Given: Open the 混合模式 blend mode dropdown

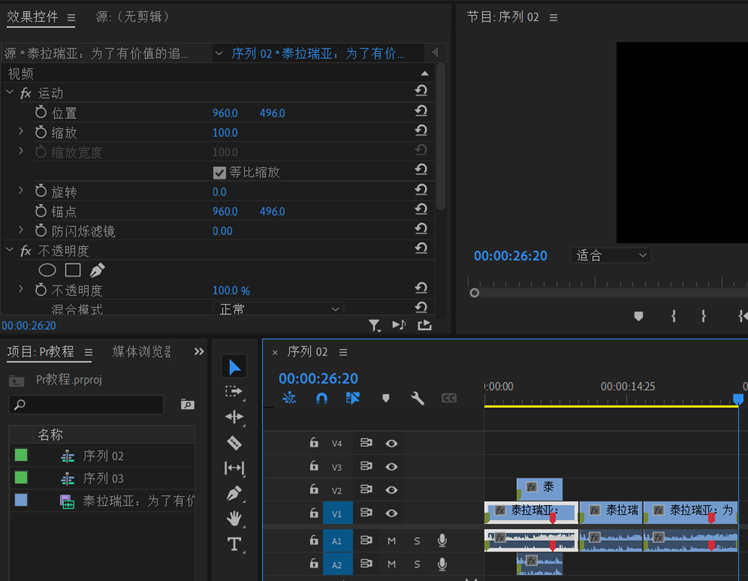Looking at the screenshot, I should pyautogui.click(x=280, y=309).
